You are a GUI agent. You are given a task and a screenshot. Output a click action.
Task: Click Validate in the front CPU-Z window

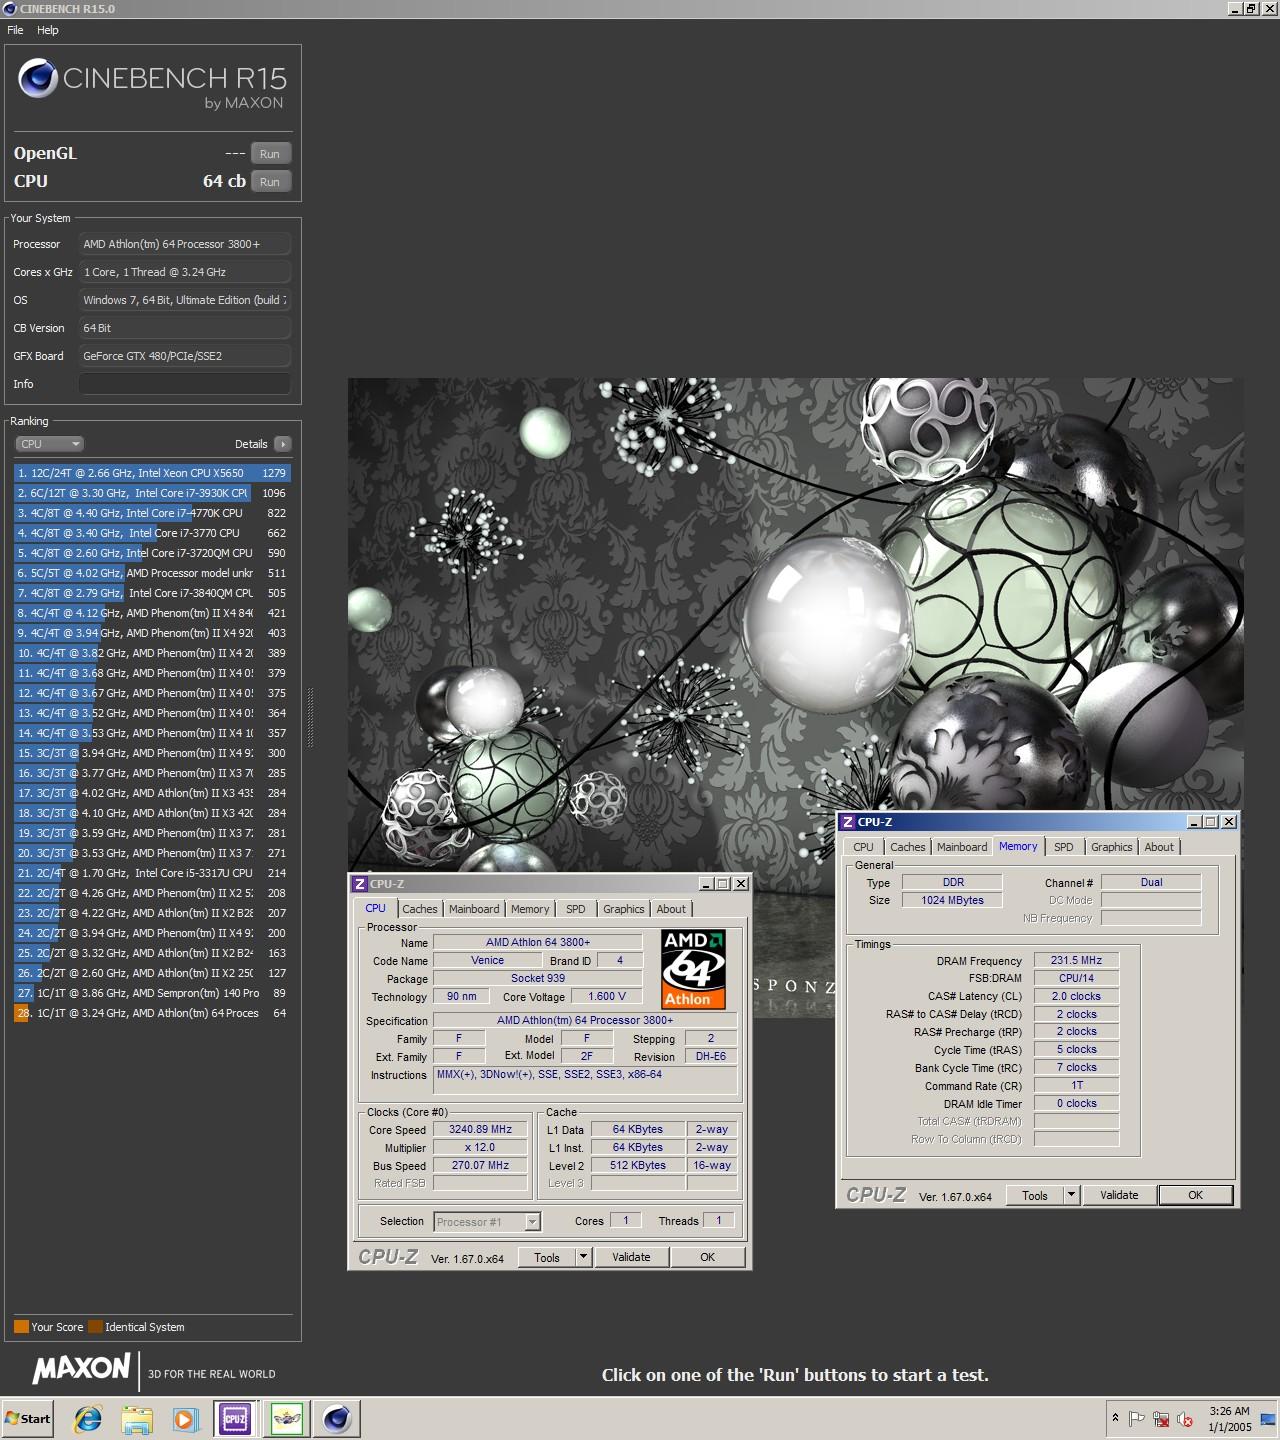click(631, 1258)
